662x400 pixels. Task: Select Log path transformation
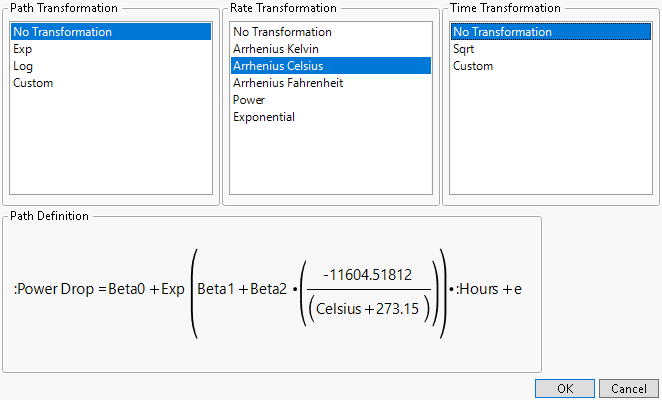(24, 66)
